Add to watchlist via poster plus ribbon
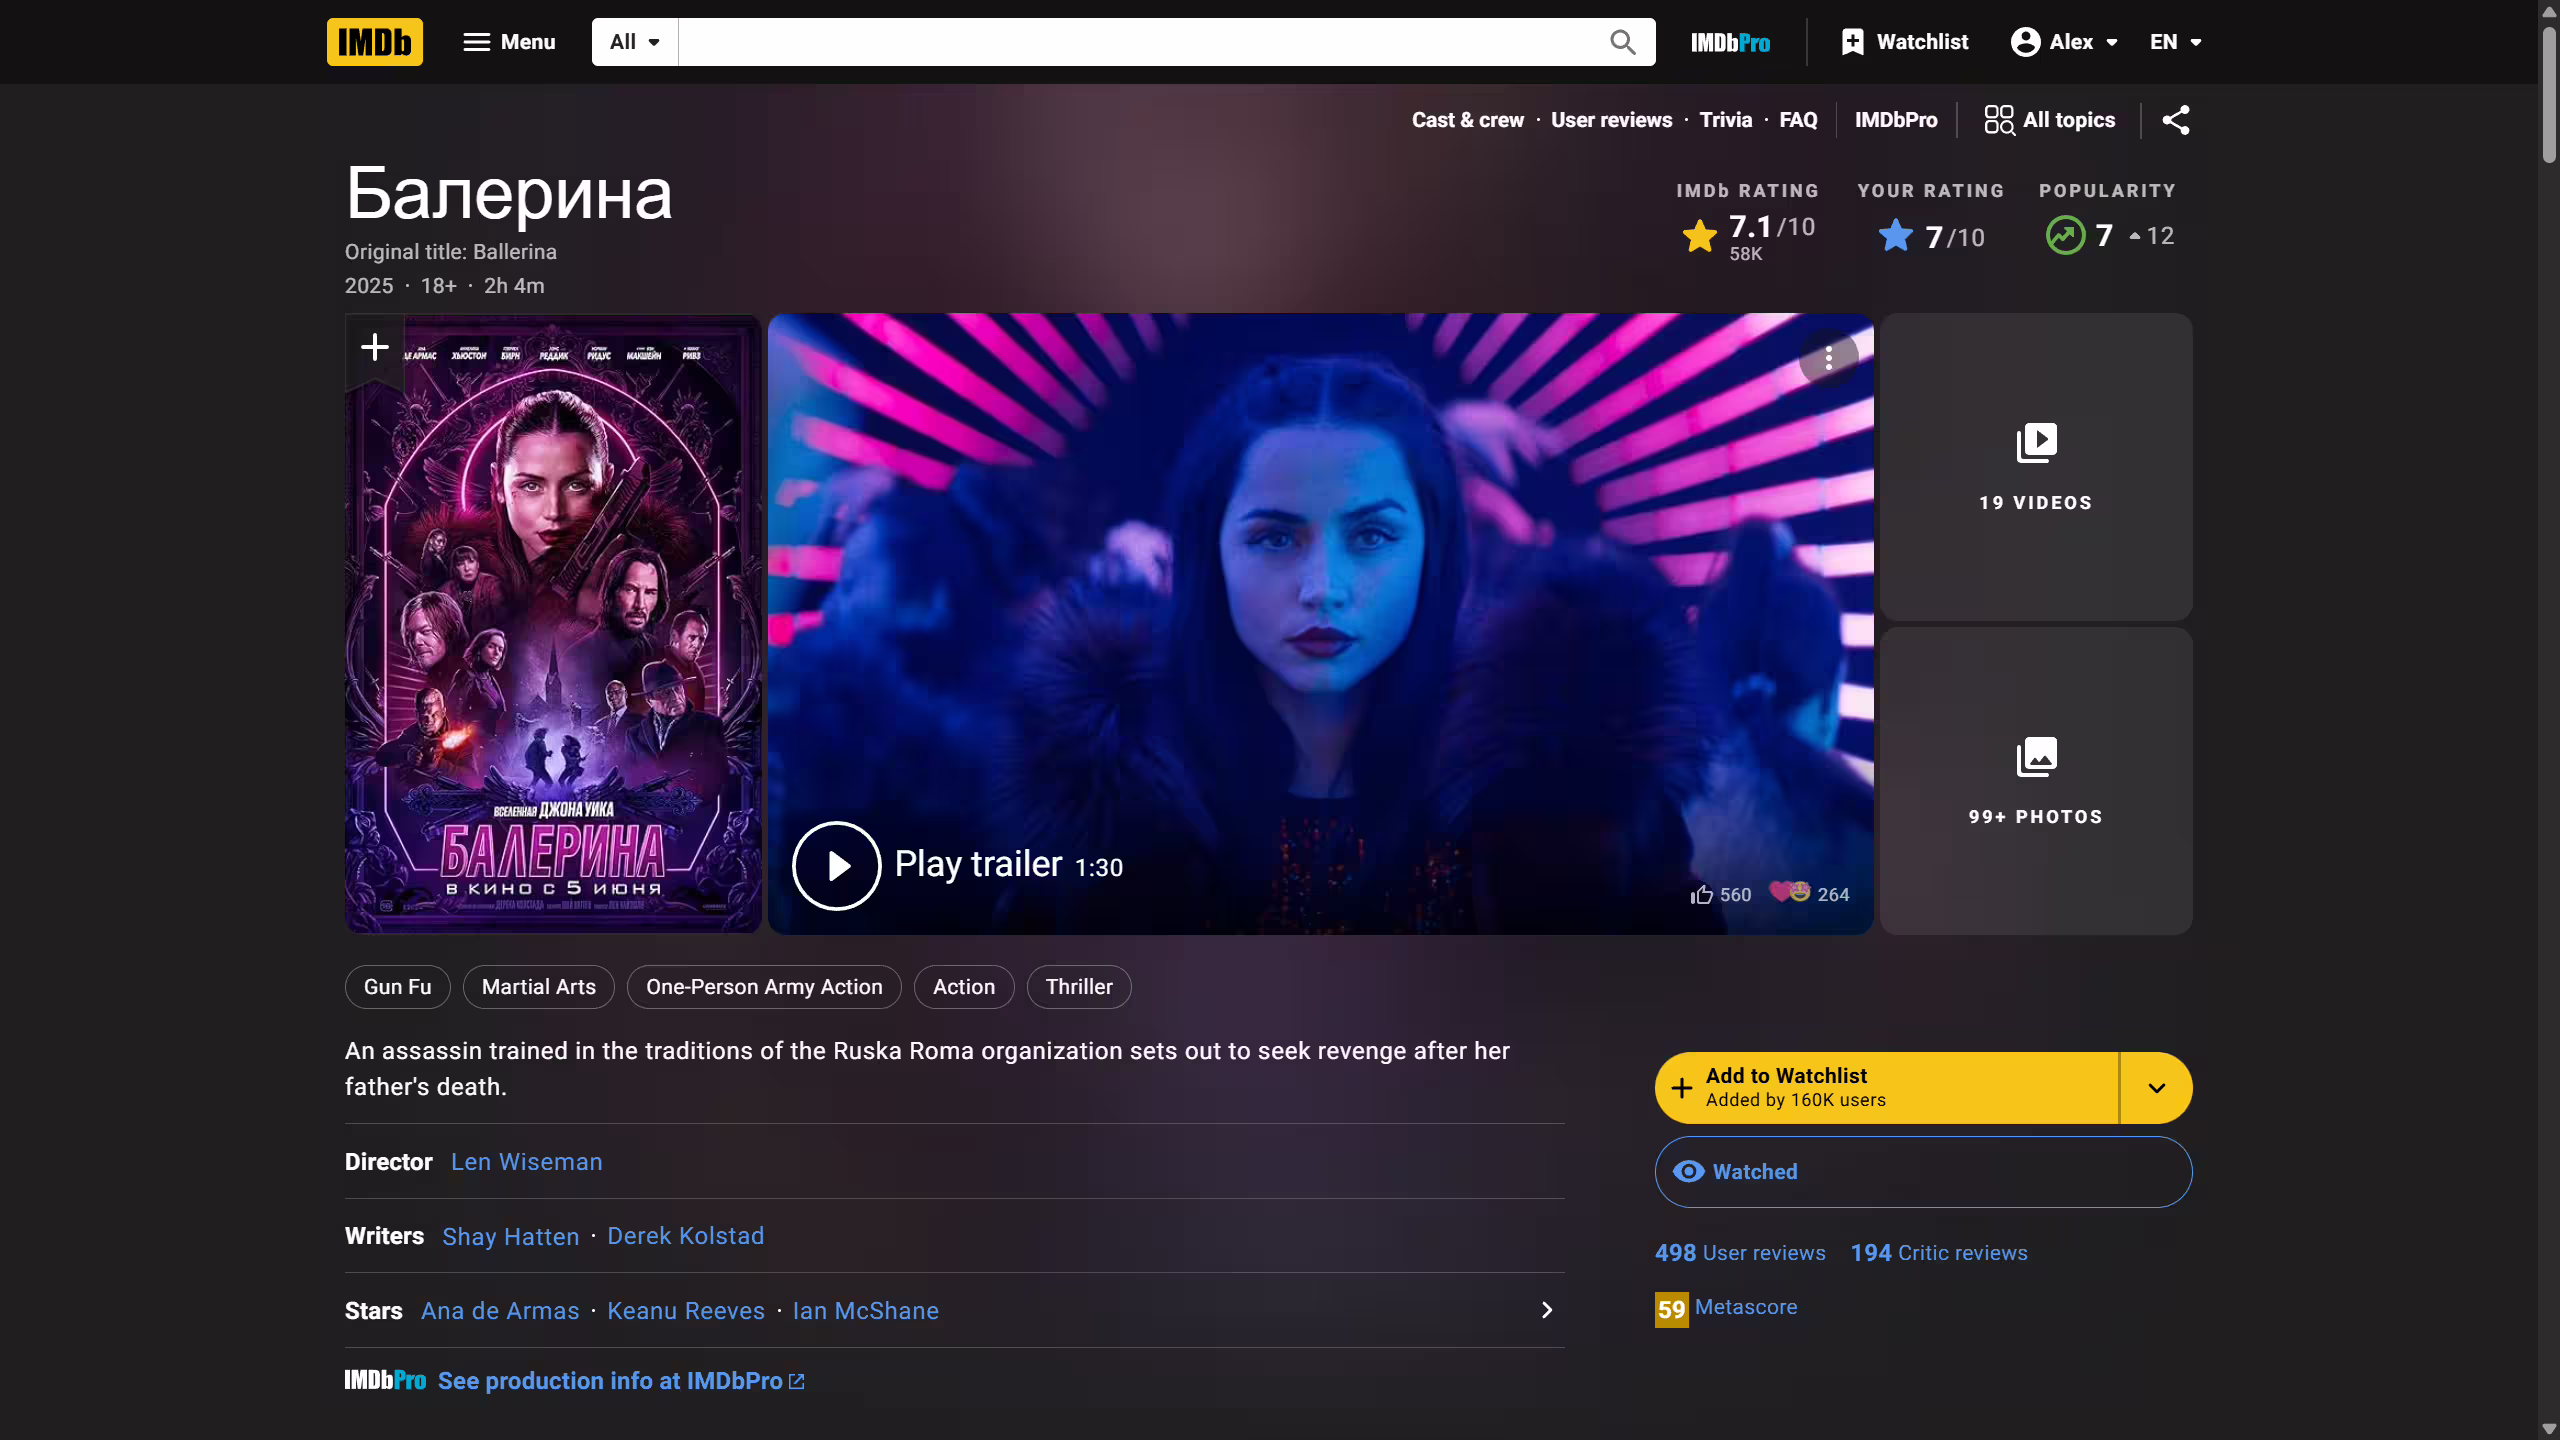The height and width of the screenshot is (1440, 2560). [375, 348]
